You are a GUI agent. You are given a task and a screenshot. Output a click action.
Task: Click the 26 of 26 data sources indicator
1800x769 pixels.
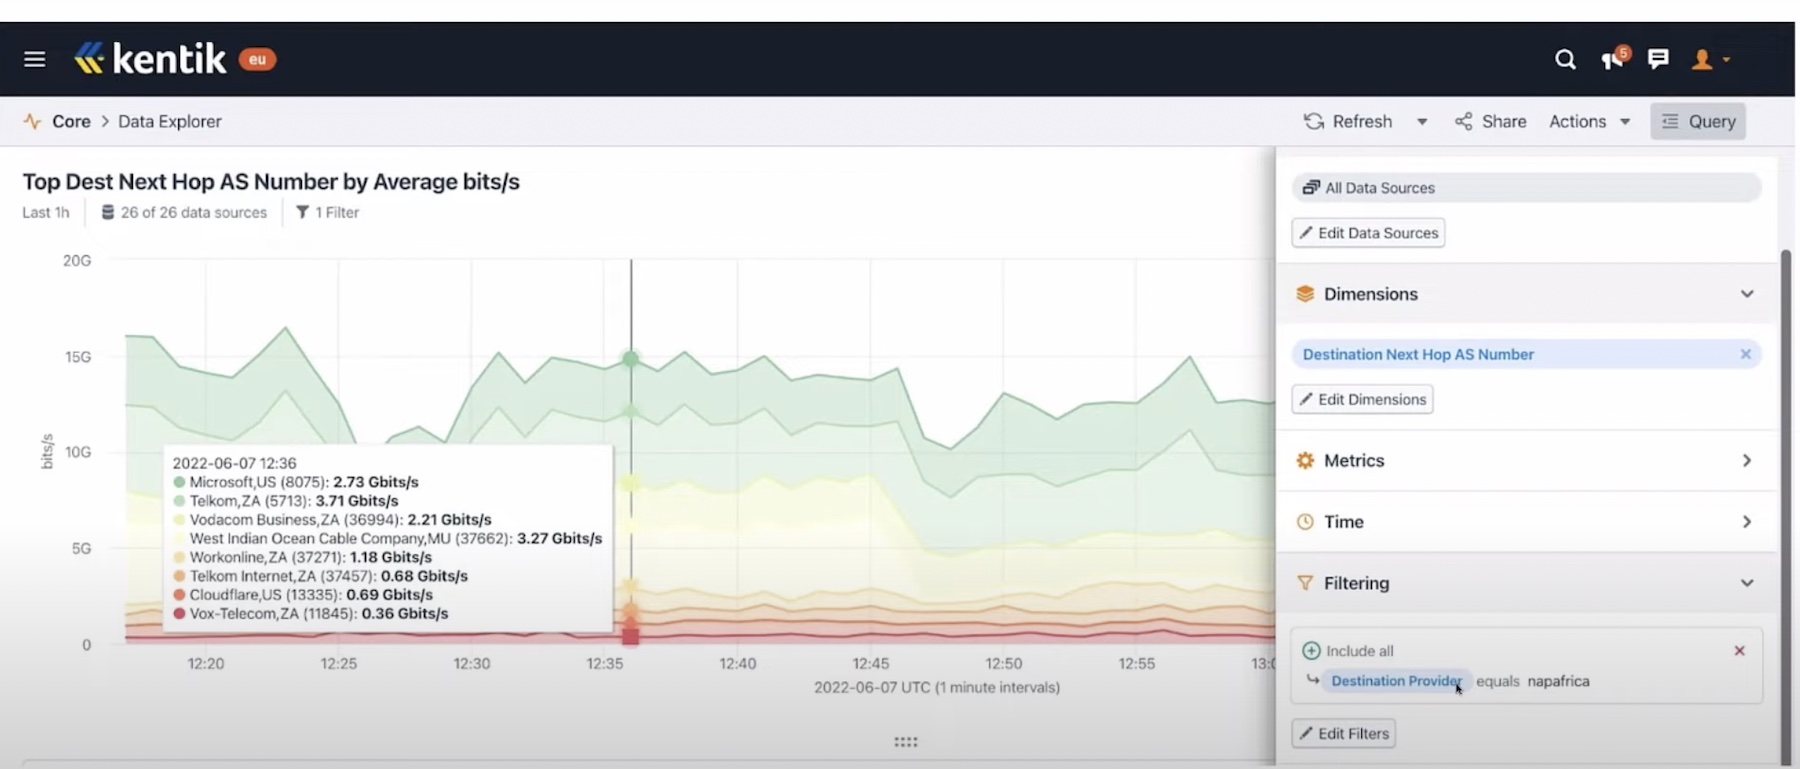pos(184,212)
